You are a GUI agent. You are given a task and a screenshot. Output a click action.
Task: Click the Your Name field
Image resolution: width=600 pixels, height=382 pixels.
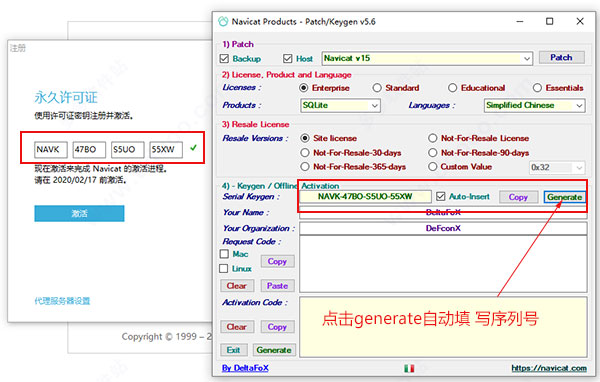pos(443,212)
